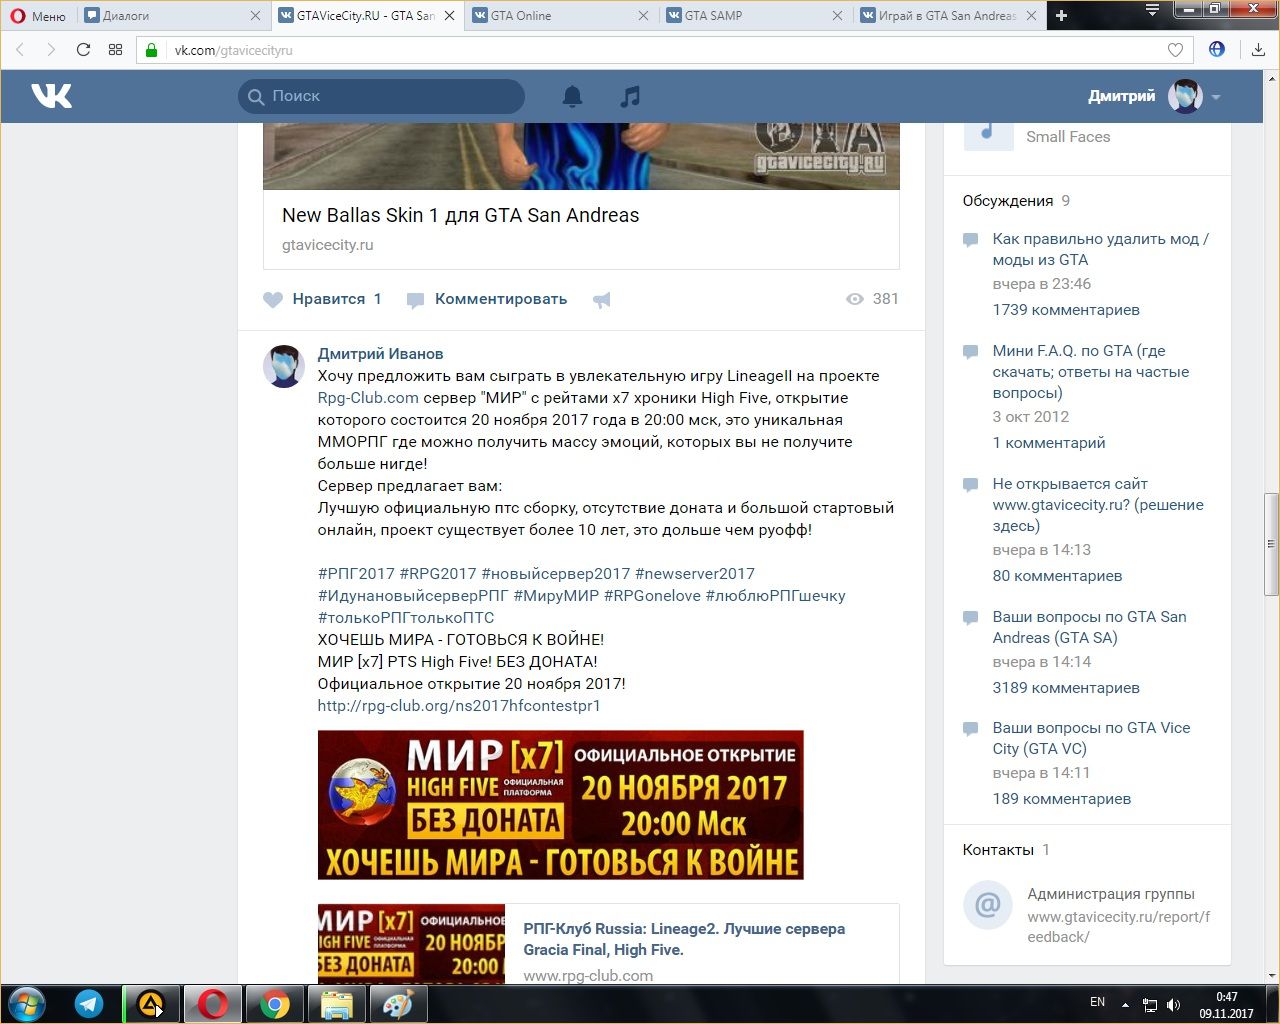Screen dimensions: 1280x1024
Task: Click the contact @ icon
Action: click(x=987, y=905)
